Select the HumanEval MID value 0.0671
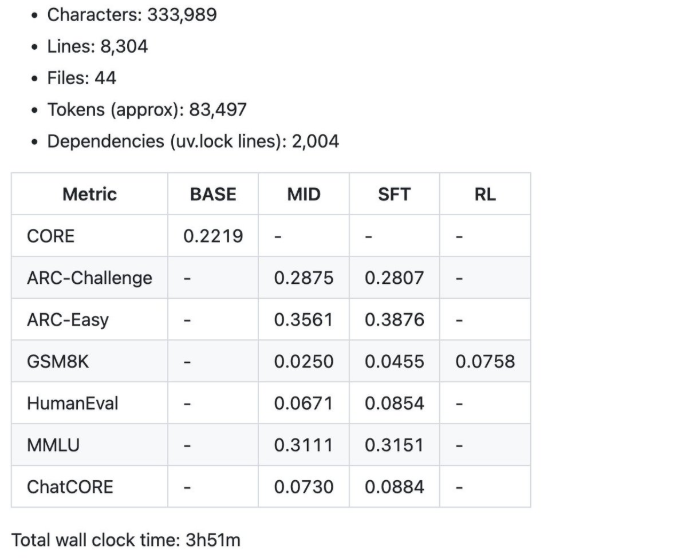This screenshot has height=558, width=688. (304, 404)
